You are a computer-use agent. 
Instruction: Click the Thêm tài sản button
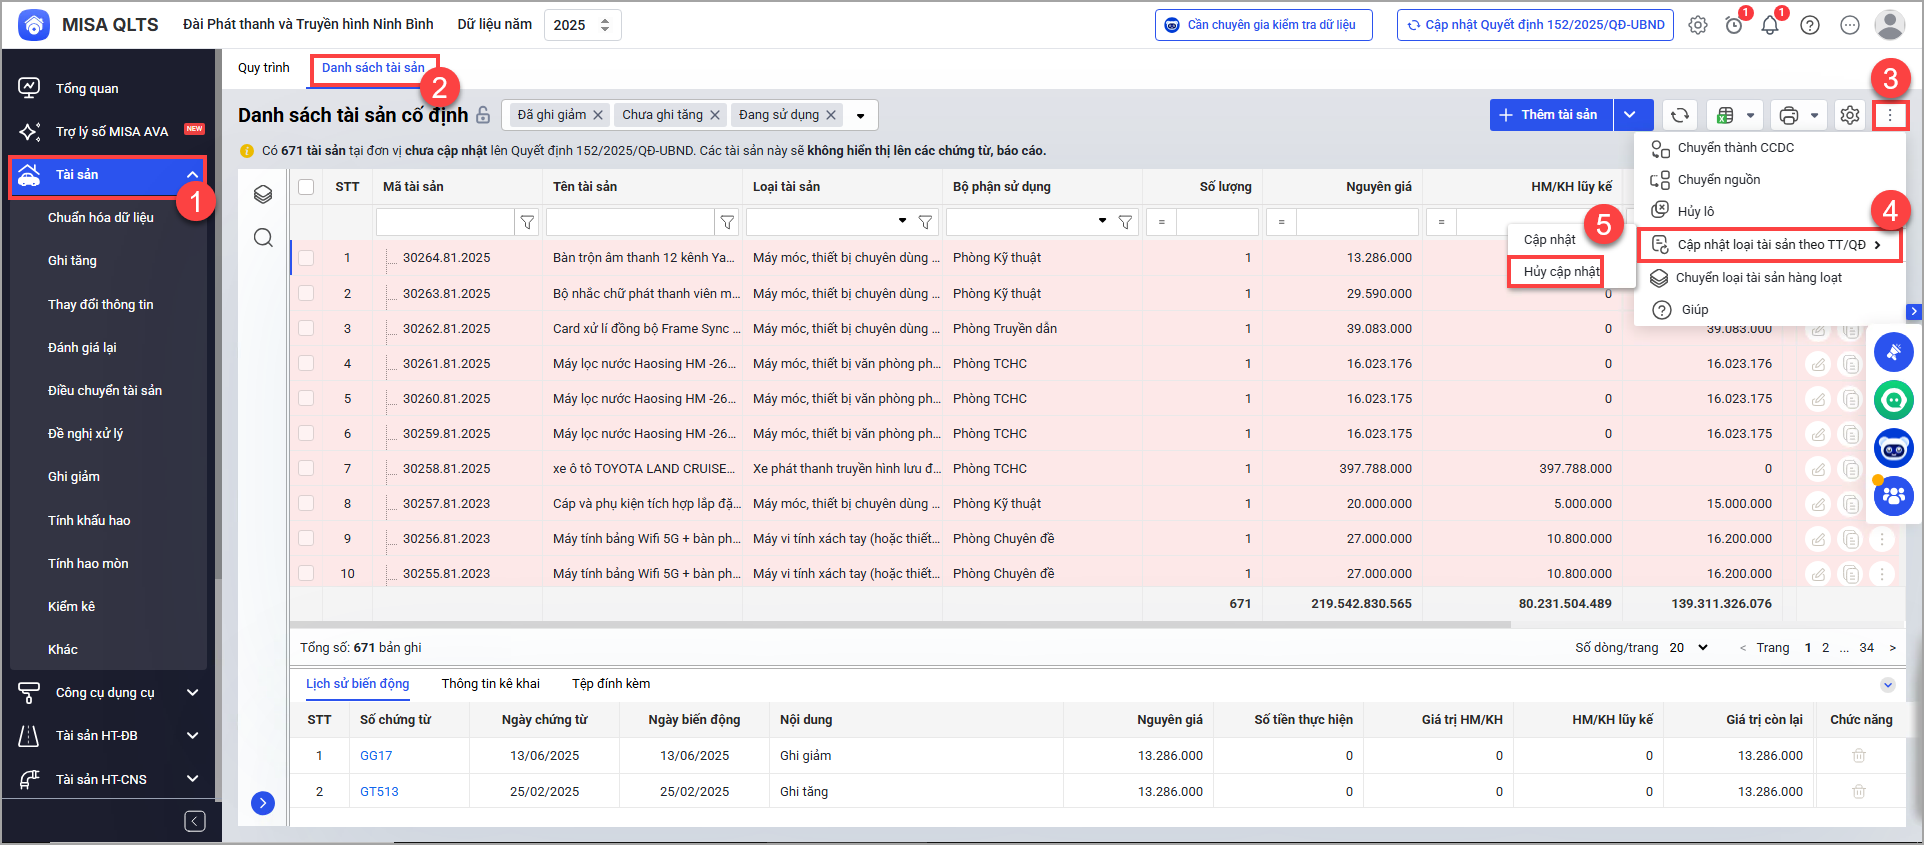pos(1550,115)
